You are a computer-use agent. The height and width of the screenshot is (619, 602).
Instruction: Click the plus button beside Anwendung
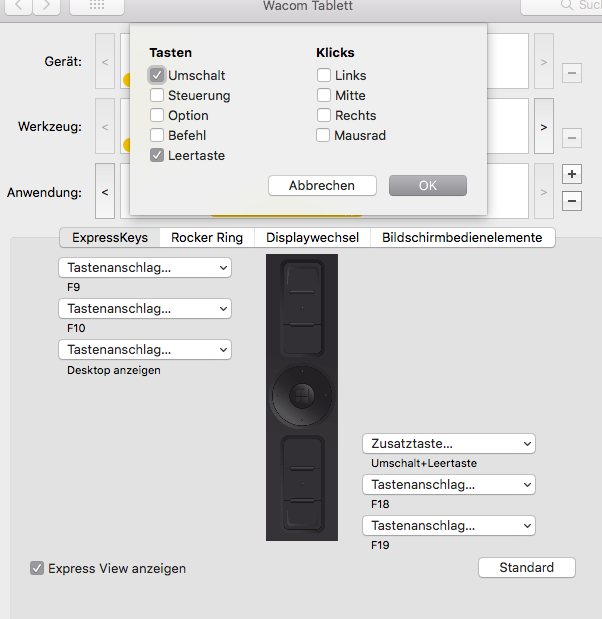click(572, 174)
